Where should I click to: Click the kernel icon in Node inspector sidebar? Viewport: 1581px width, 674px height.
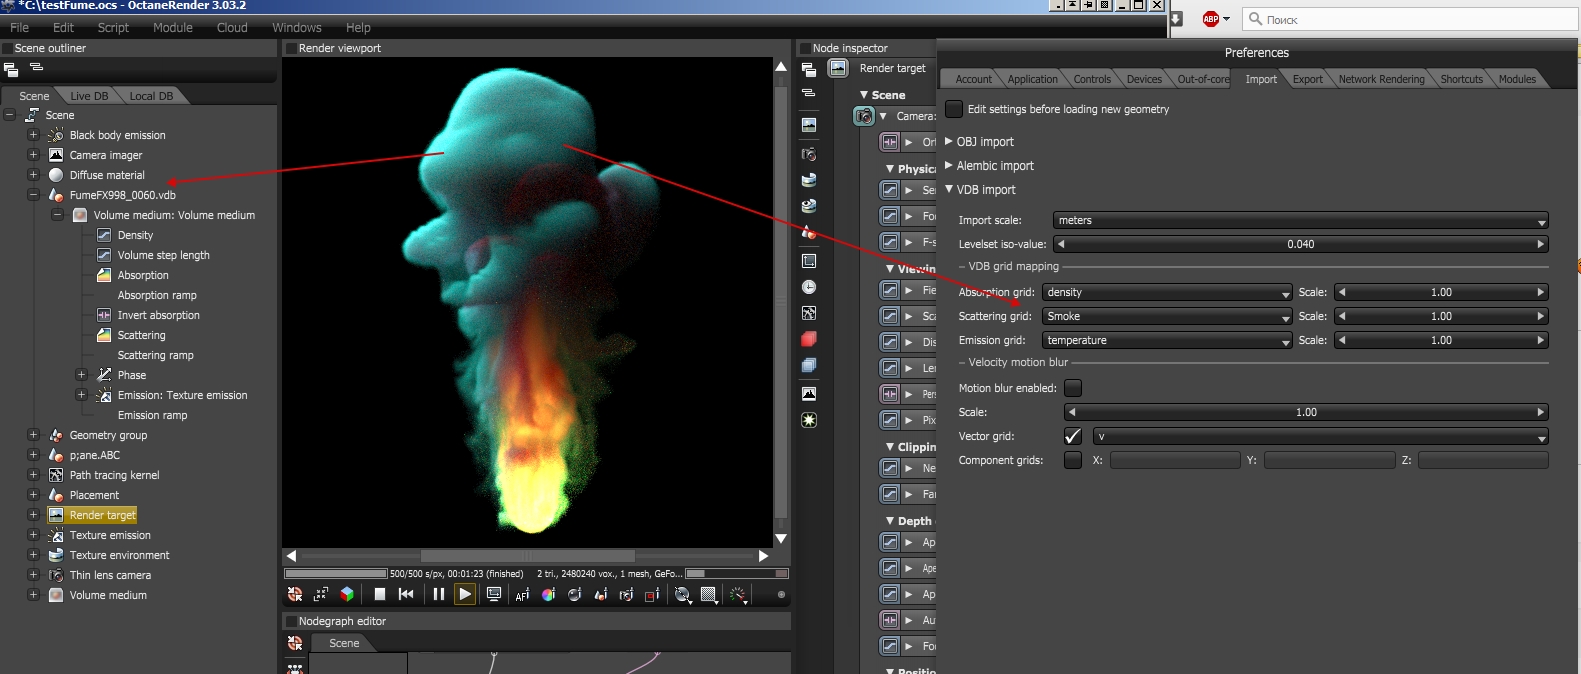coord(809,313)
